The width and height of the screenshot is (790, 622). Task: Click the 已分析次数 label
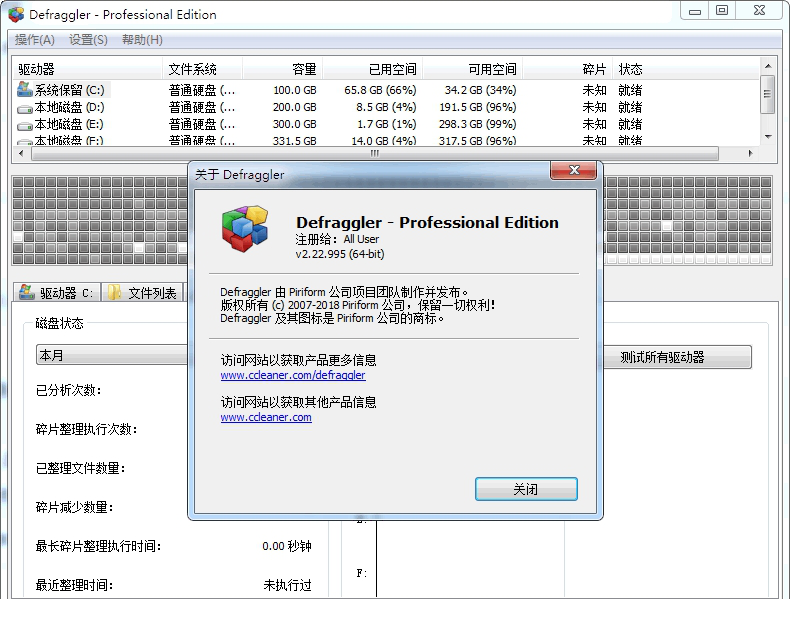[x=69, y=390]
